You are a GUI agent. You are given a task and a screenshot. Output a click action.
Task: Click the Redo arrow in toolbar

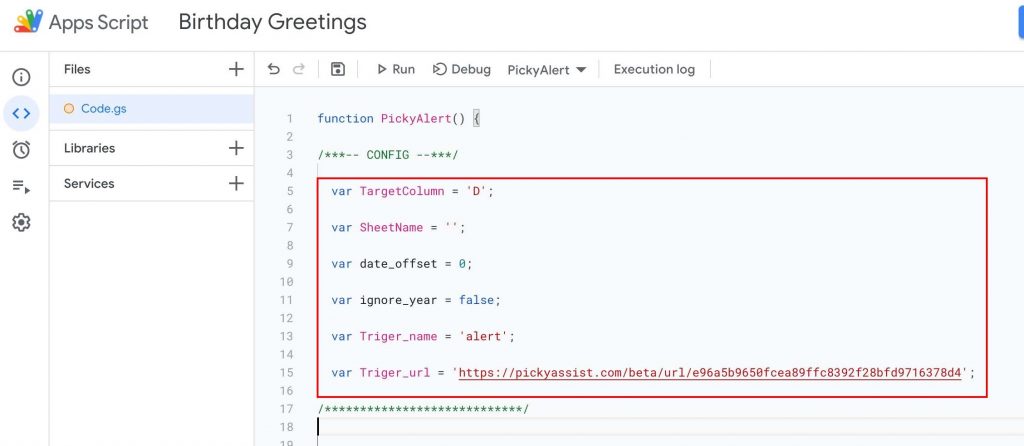pos(298,69)
